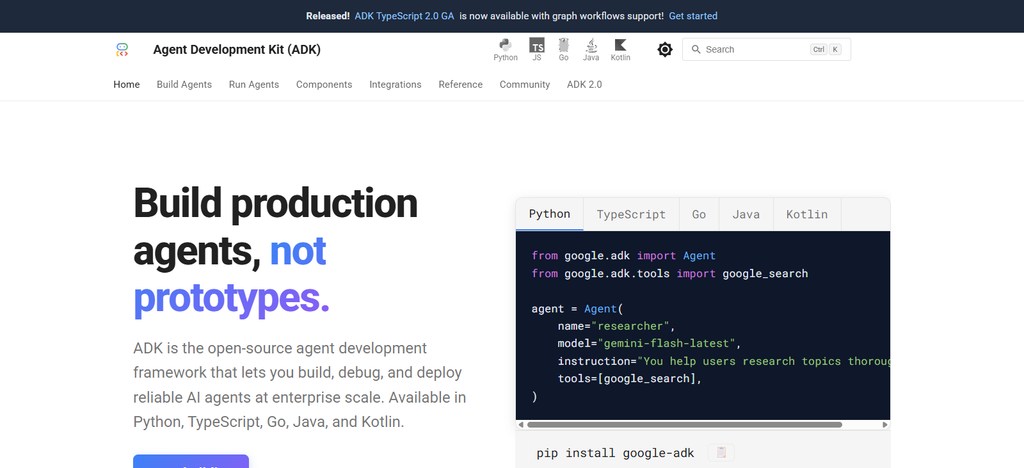Click the 'researcher' name string in code
This screenshot has width=1024, height=468.
(x=630, y=326)
